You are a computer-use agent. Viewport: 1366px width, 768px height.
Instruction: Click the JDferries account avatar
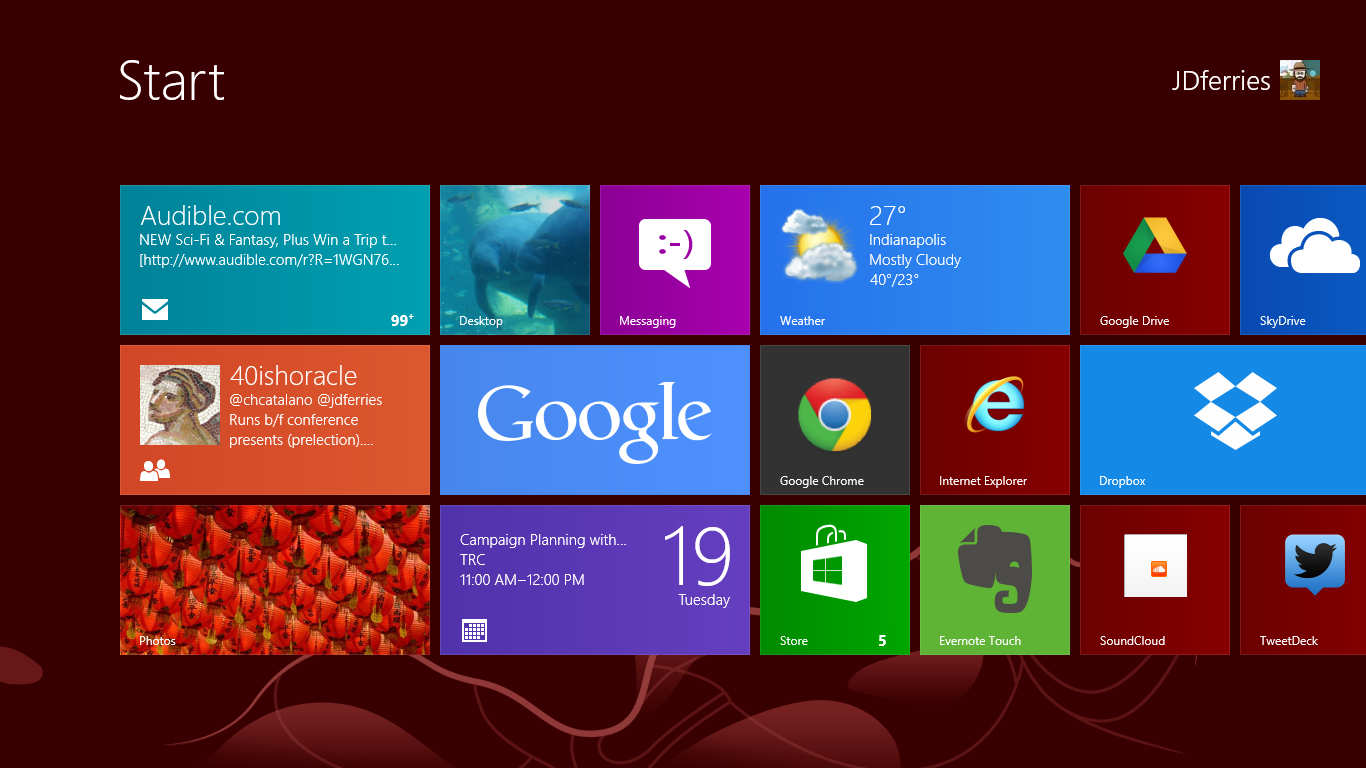pos(1300,80)
